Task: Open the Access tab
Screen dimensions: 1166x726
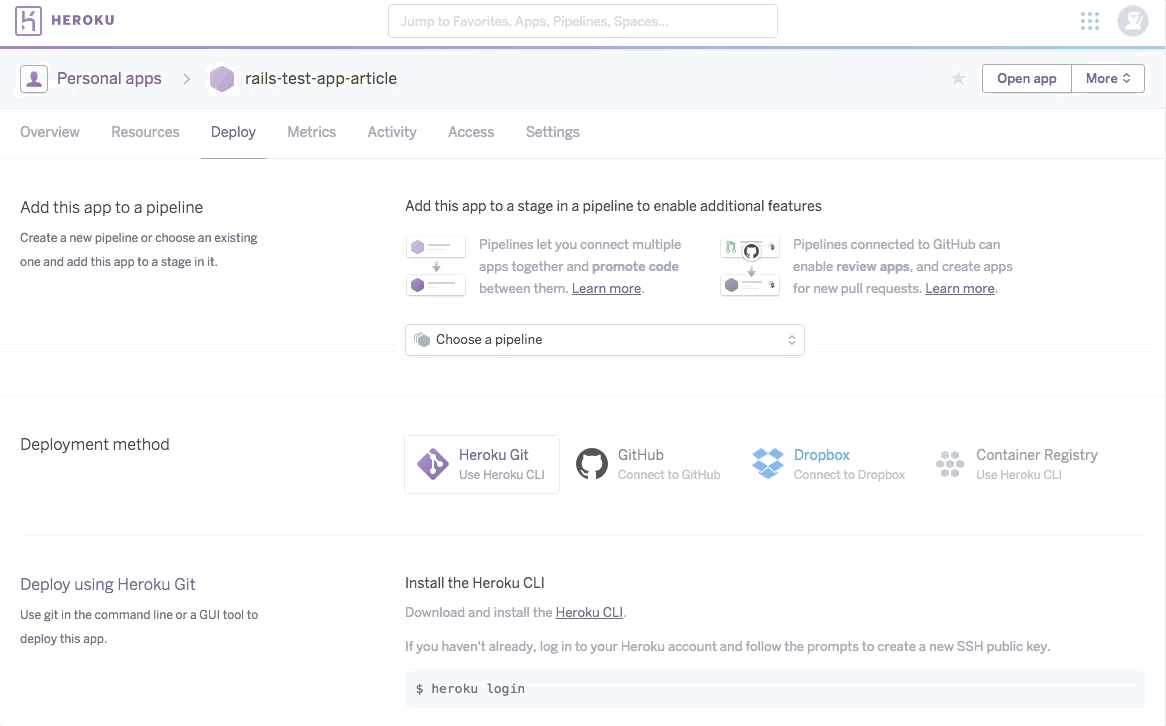Action: (x=471, y=132)
